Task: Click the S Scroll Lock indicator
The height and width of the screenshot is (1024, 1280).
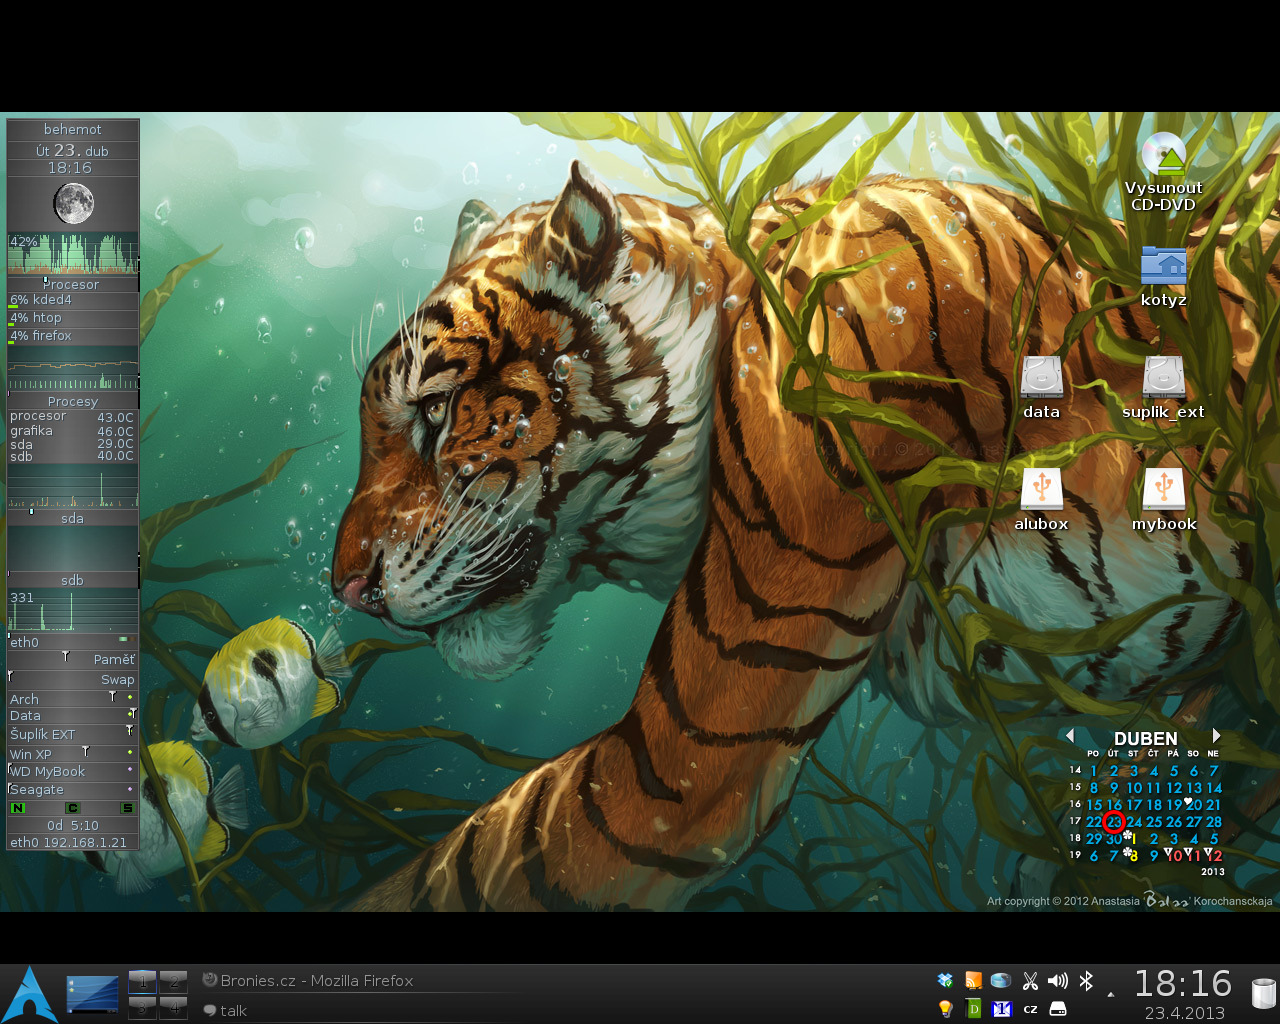Action: pos(127,808)
